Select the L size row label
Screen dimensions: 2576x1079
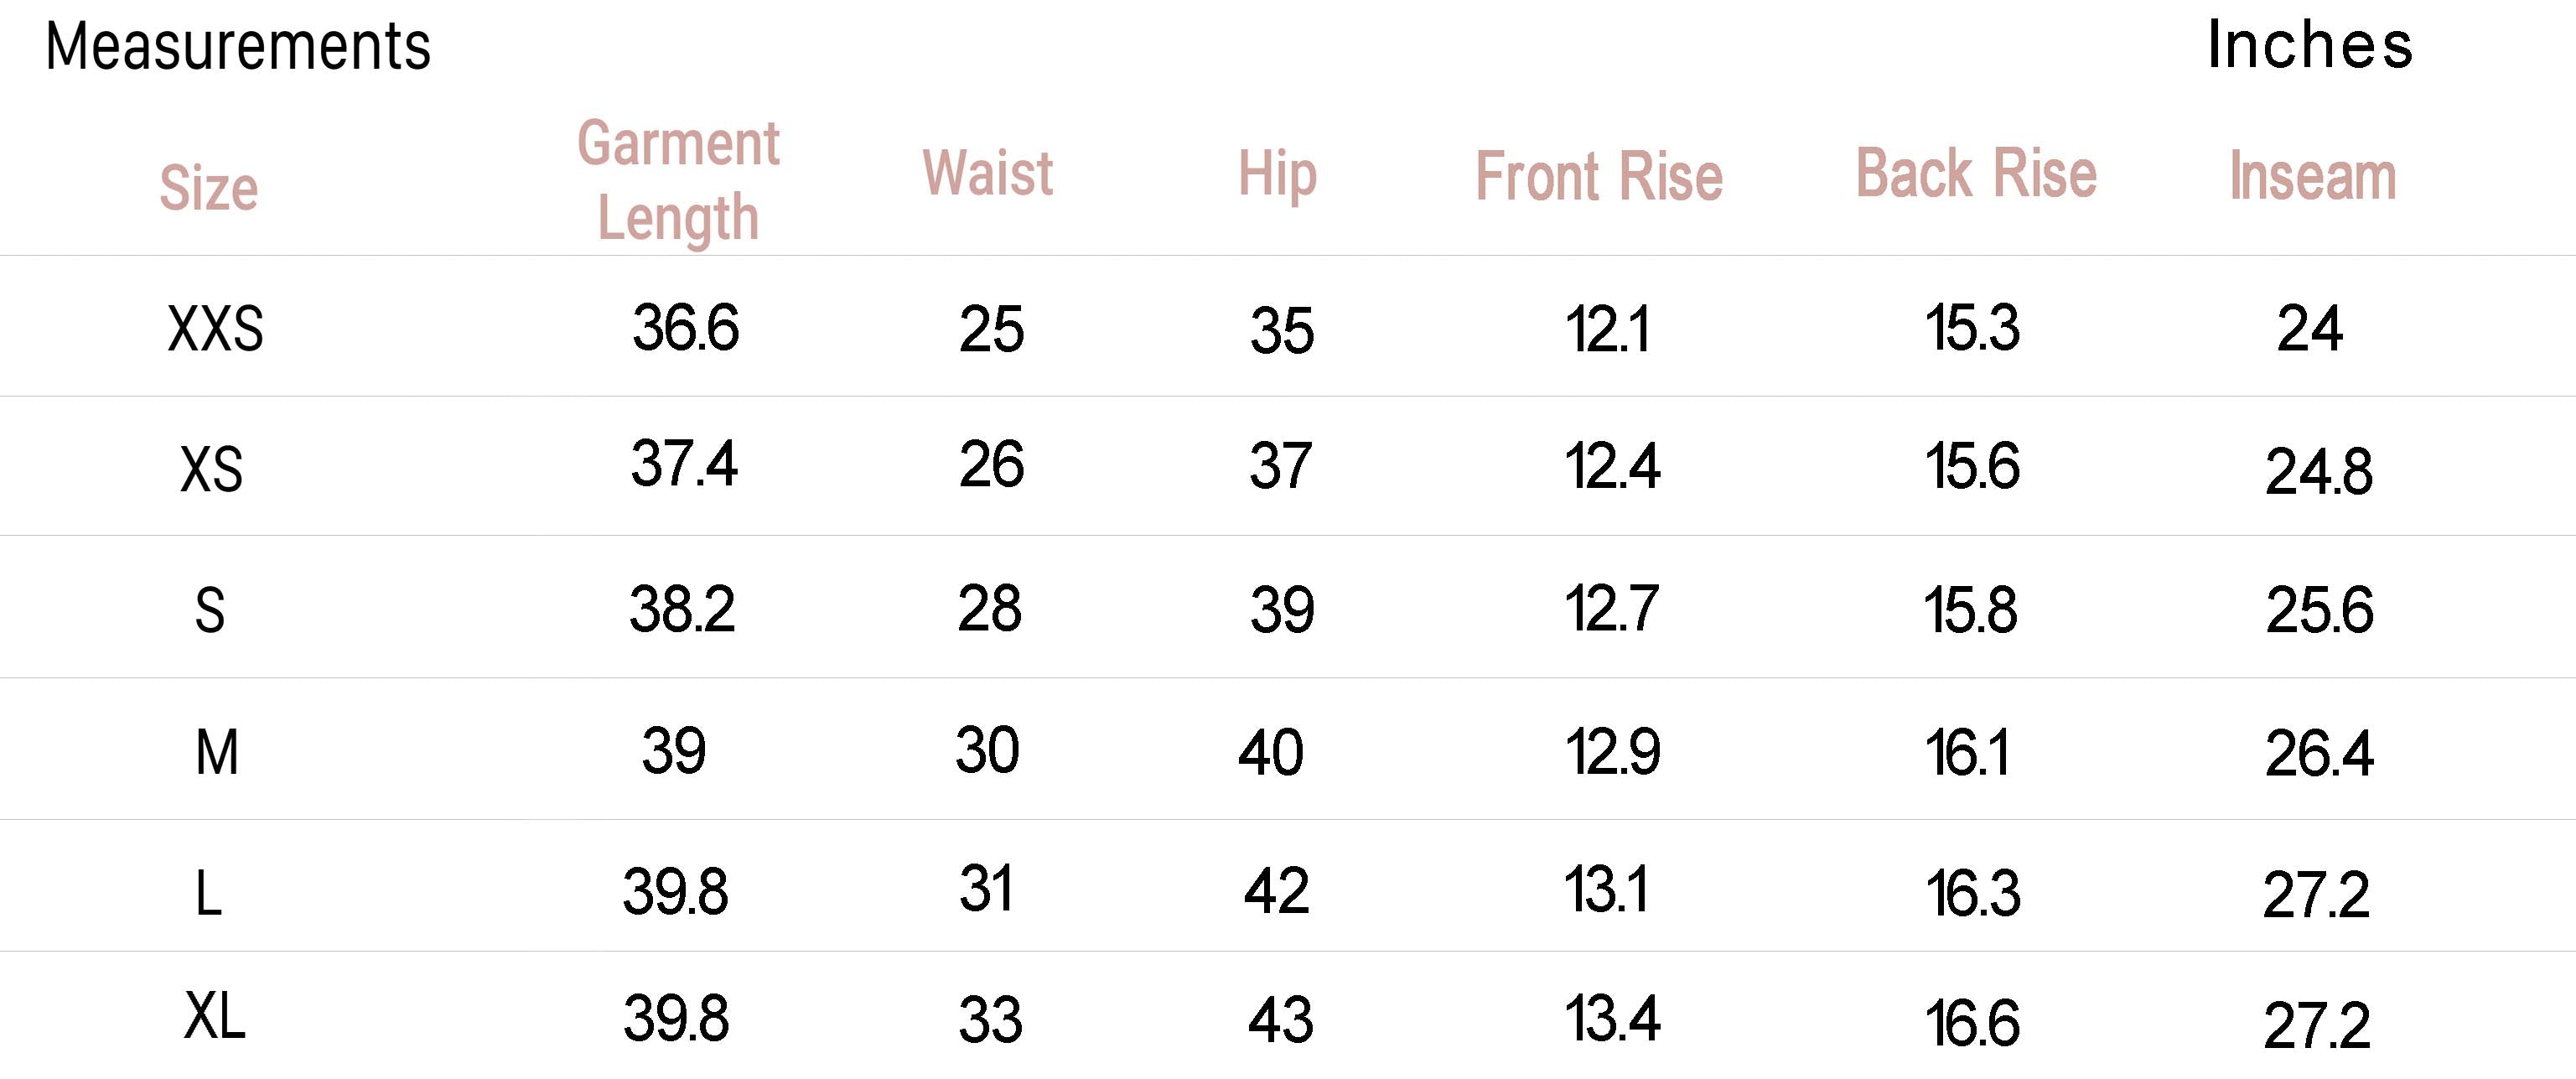pyautogui.click(x=208, y=893)
